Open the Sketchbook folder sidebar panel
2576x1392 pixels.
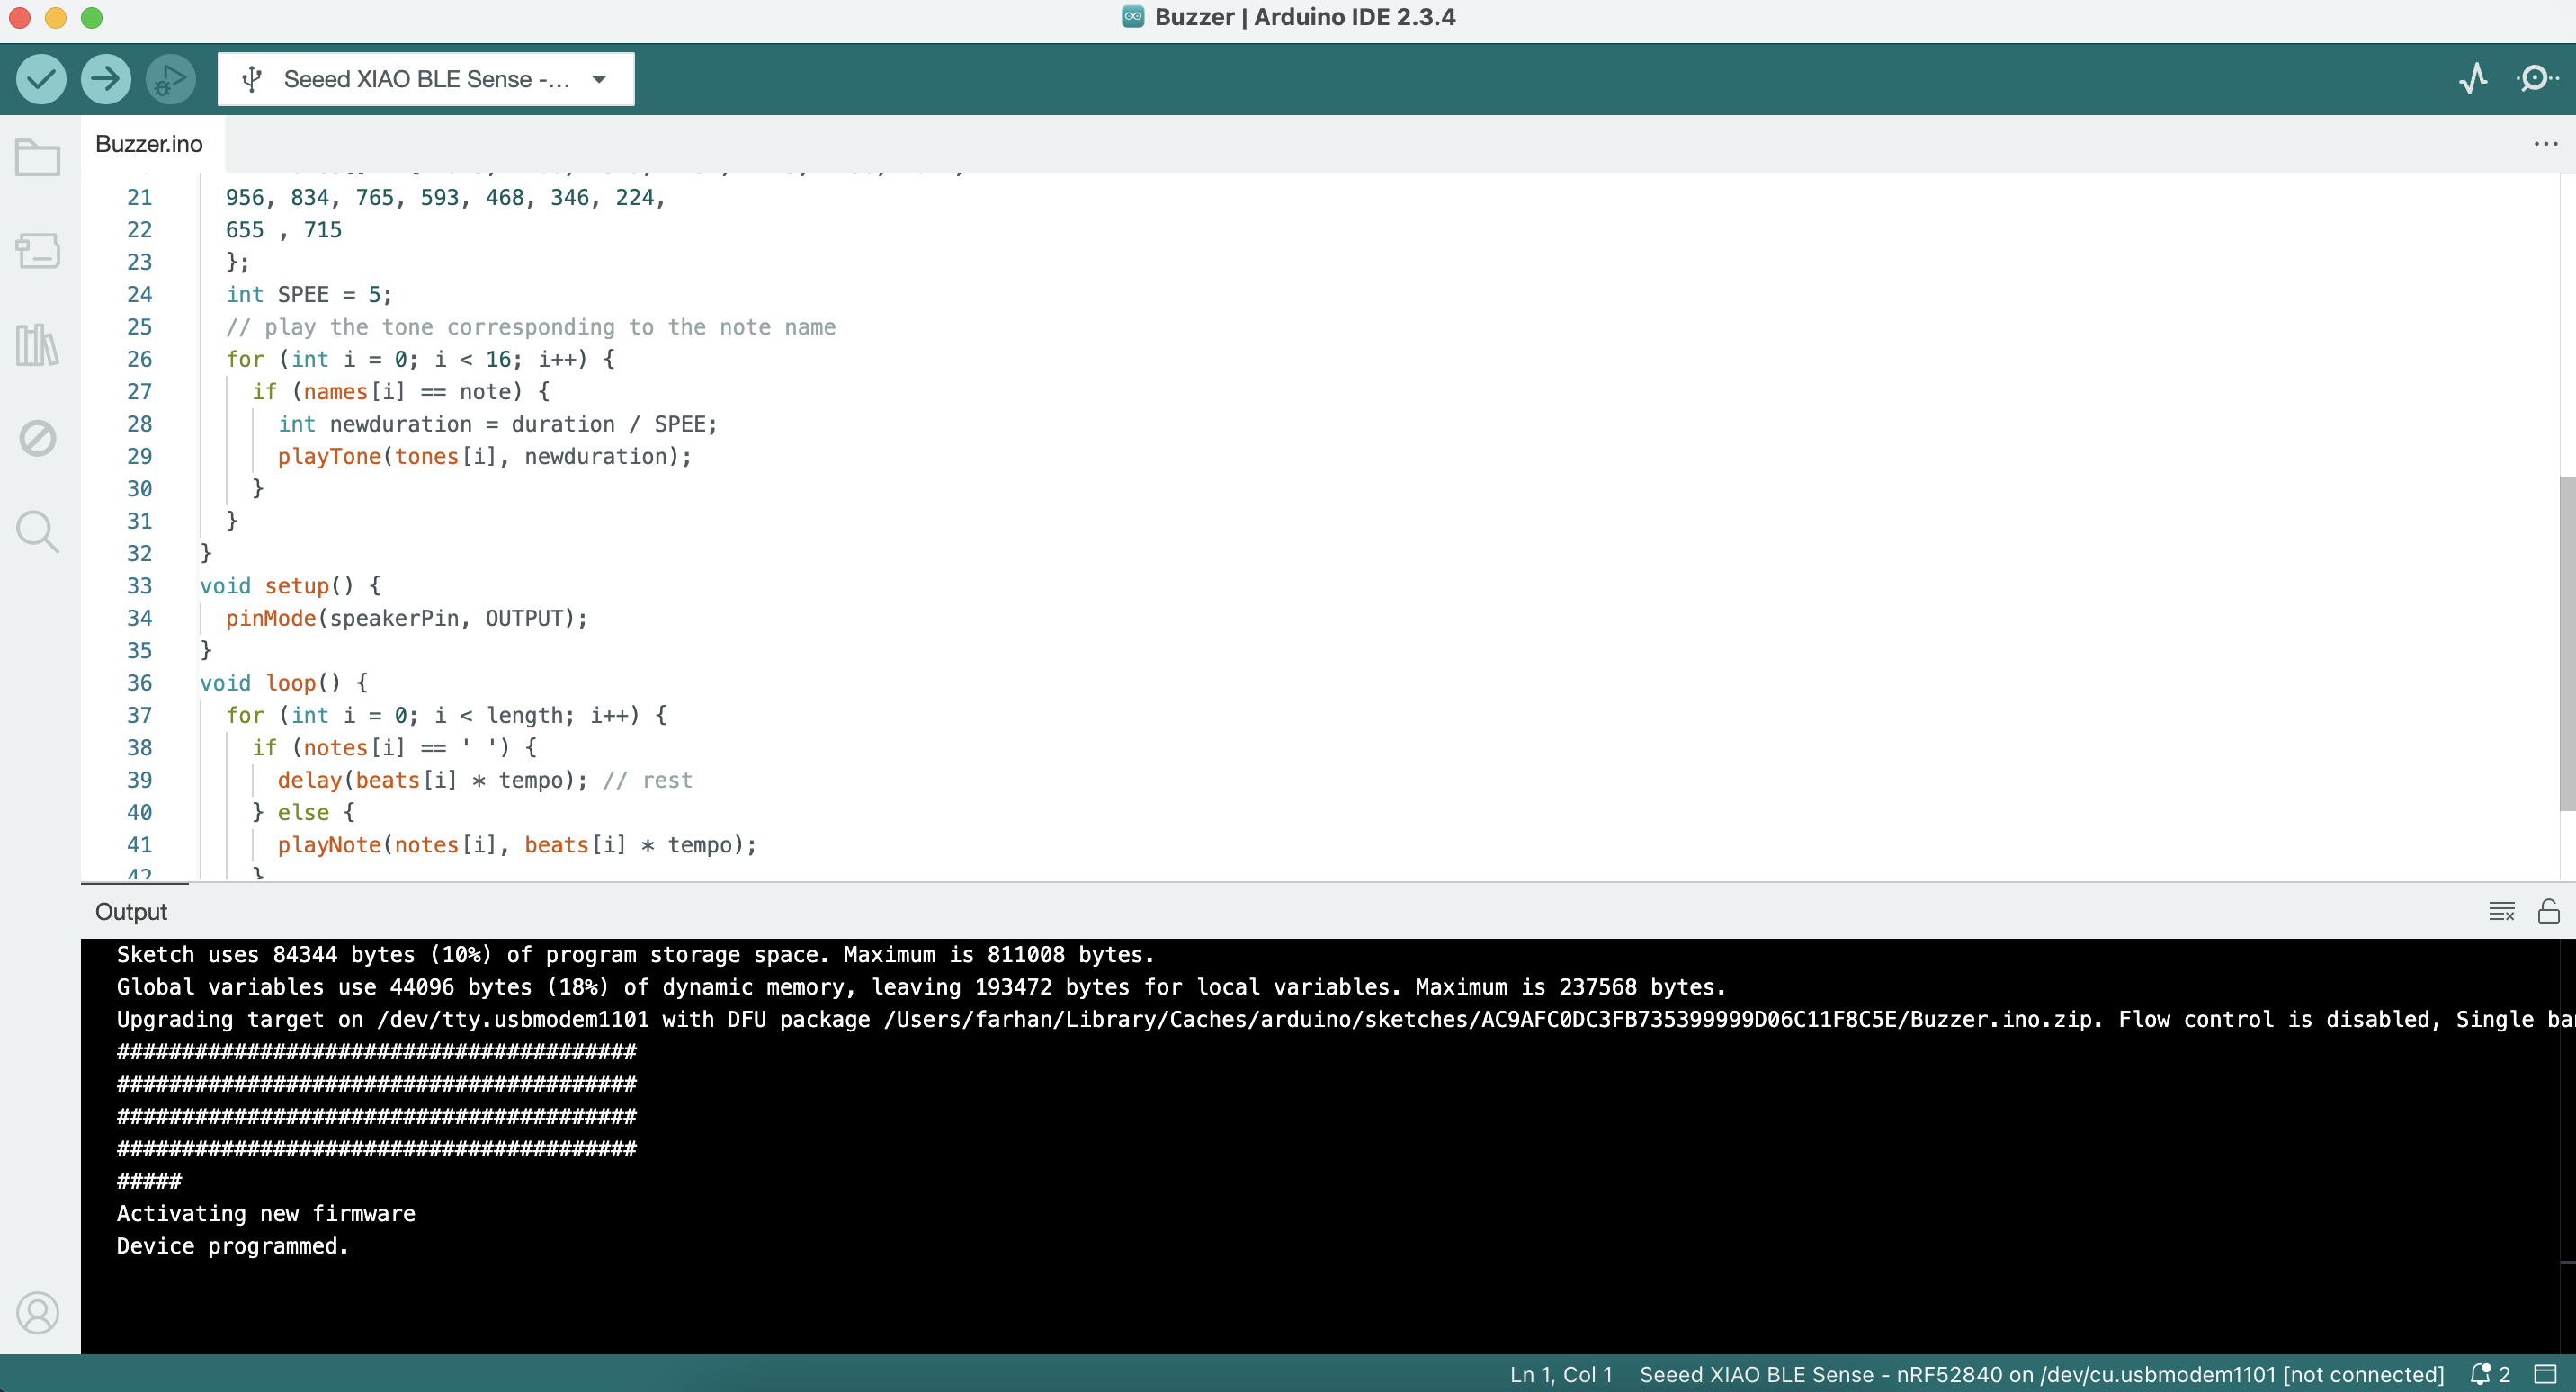(x=38, y=157)
